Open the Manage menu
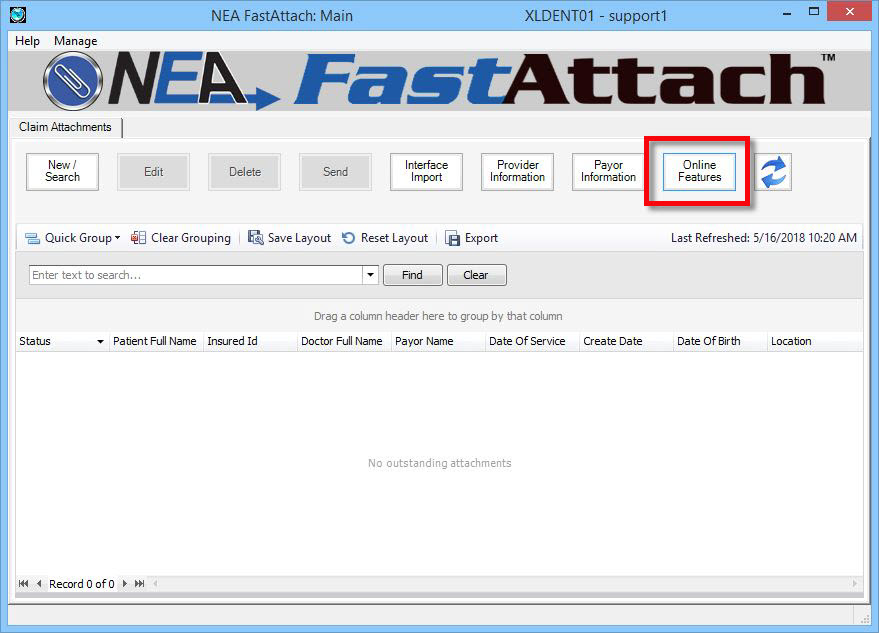879x633 pixels. (76, 41)
